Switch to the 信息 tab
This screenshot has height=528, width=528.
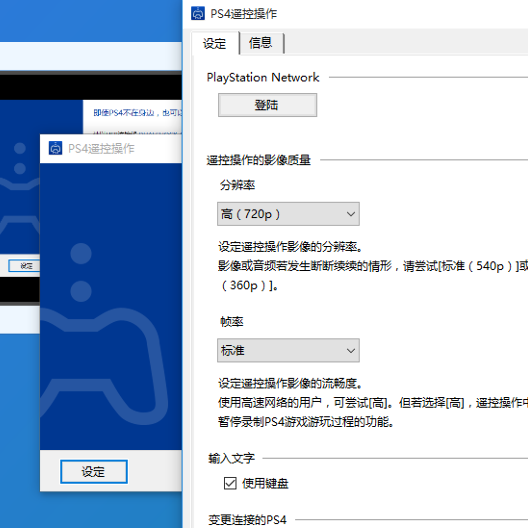click(260, 43)
